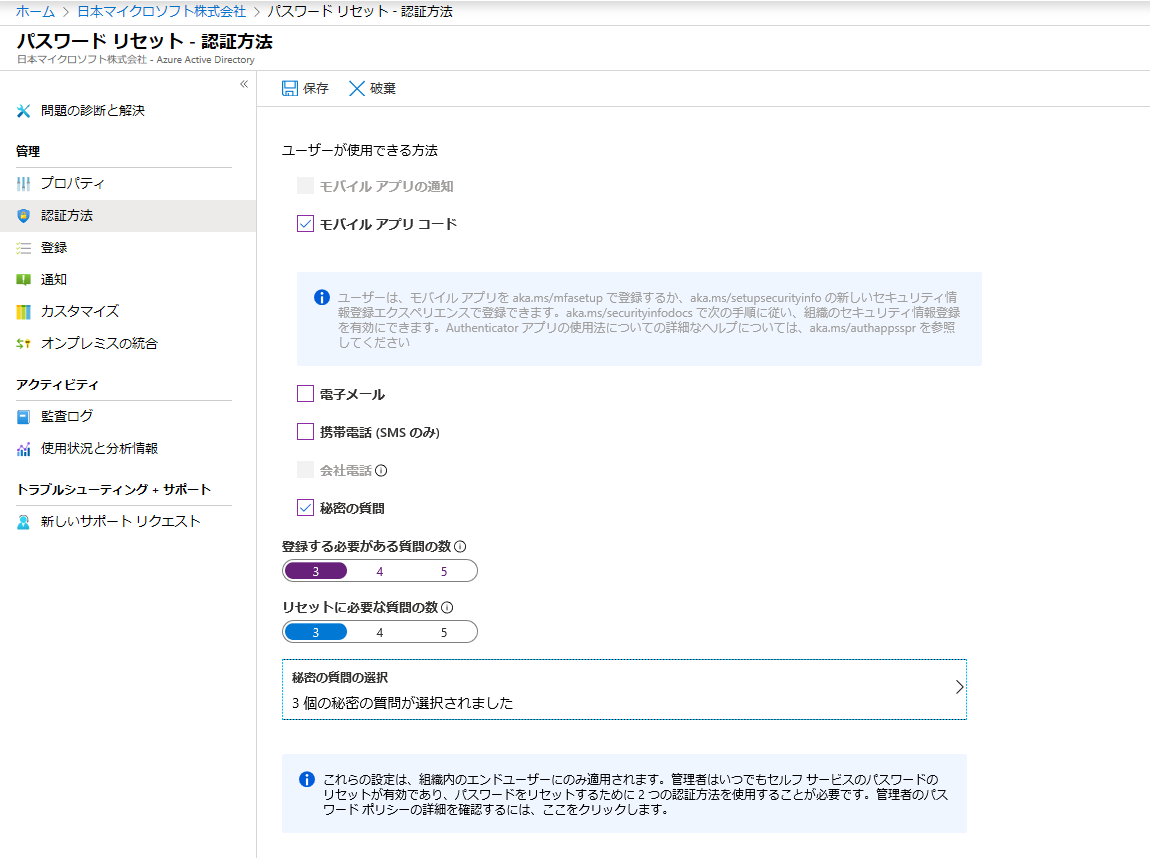Open オンプレミスの統合 in the sidebar
This screenshot has height=858, width=1150.
point(99,343)
